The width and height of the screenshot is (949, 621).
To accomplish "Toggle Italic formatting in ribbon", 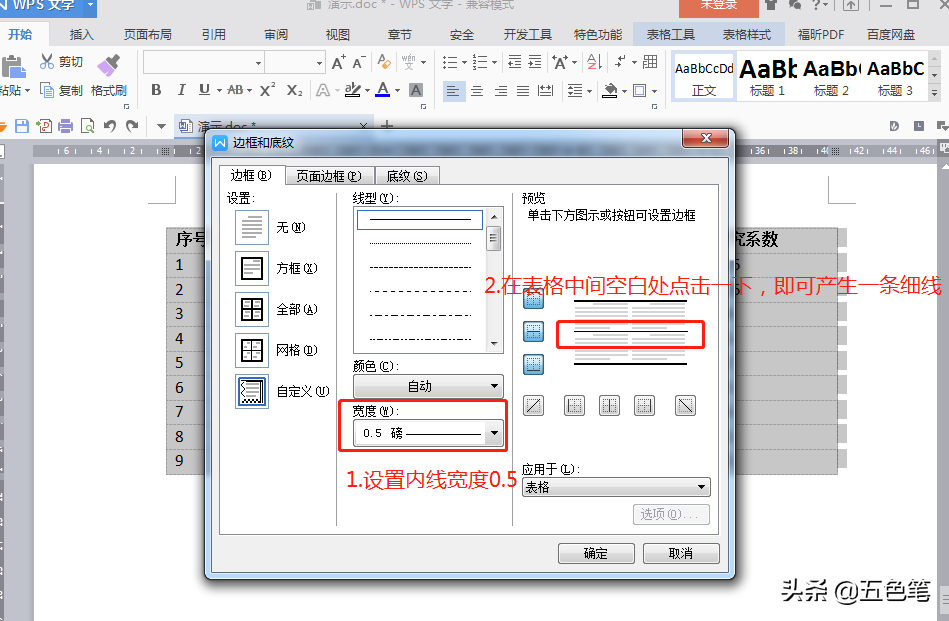I will pos(181,90).
